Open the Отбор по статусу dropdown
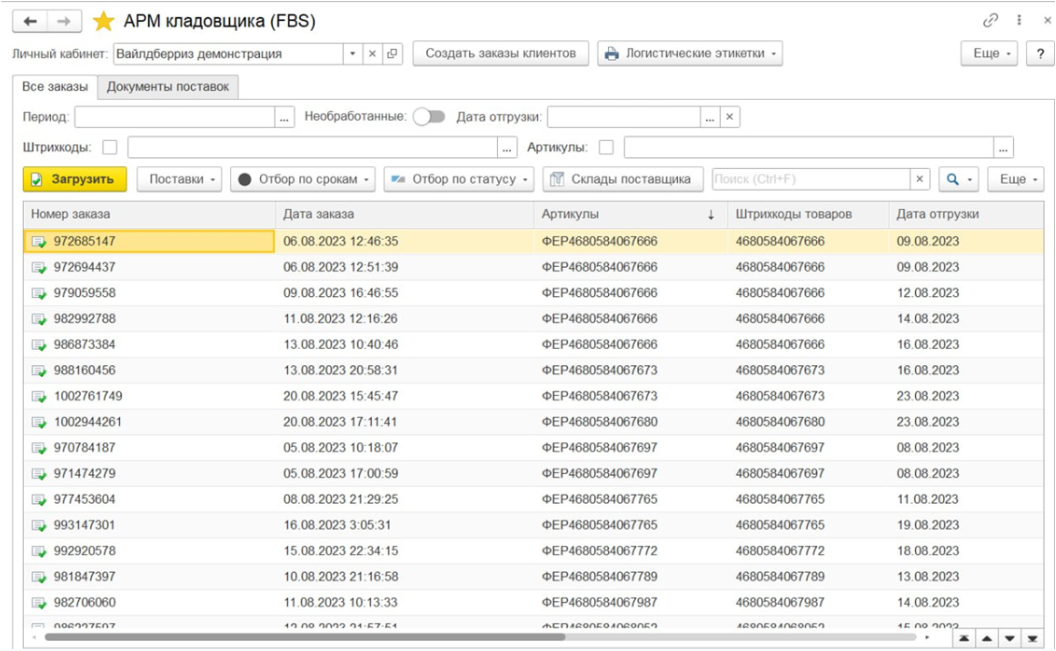Viewport: 1056px width, 651px height. [459, 179]
